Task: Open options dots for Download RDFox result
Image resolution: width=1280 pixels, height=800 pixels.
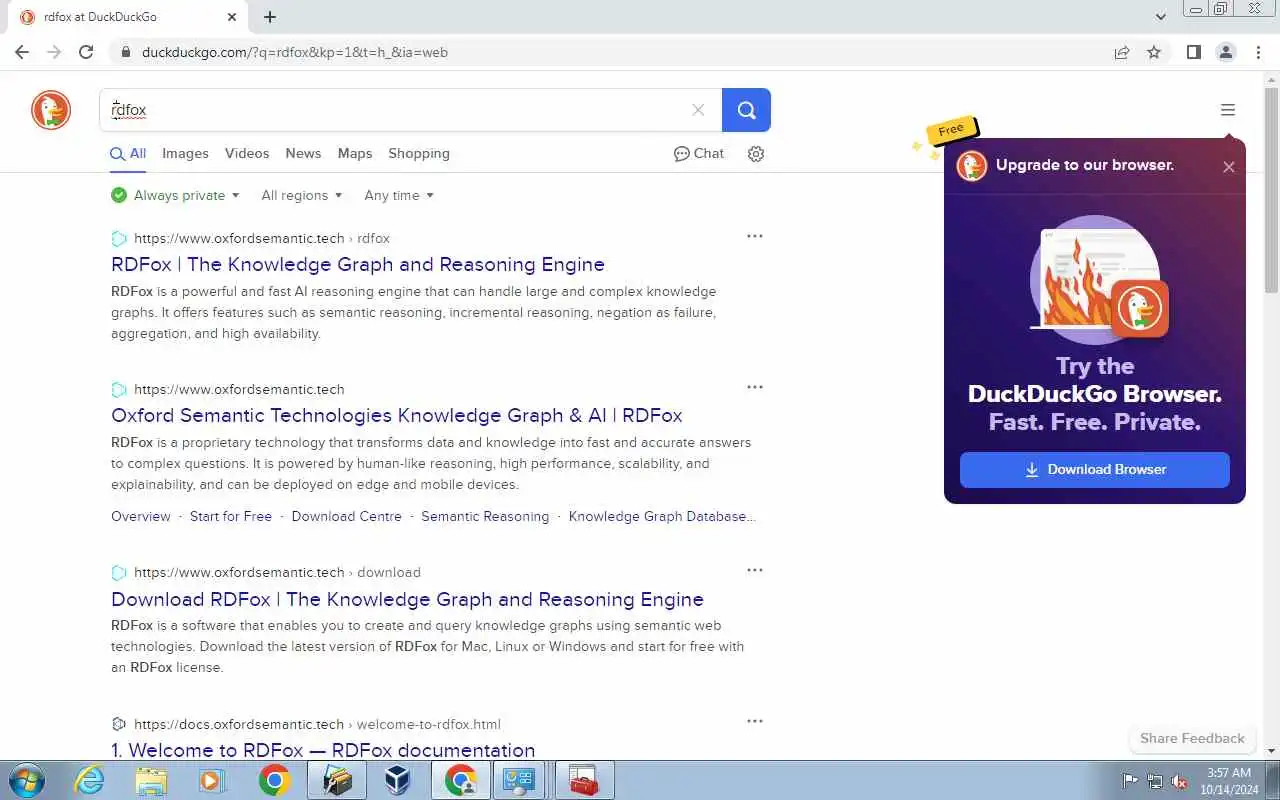Action: click(755, 570)
